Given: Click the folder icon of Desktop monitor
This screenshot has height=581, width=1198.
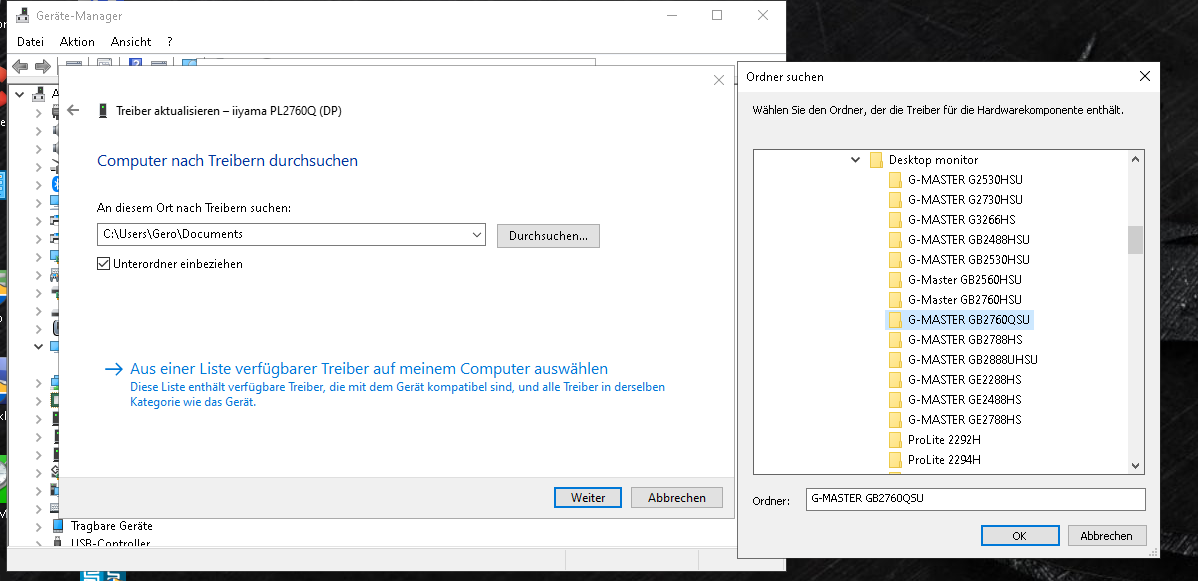Looking at the screenshot, I should 876,160.
